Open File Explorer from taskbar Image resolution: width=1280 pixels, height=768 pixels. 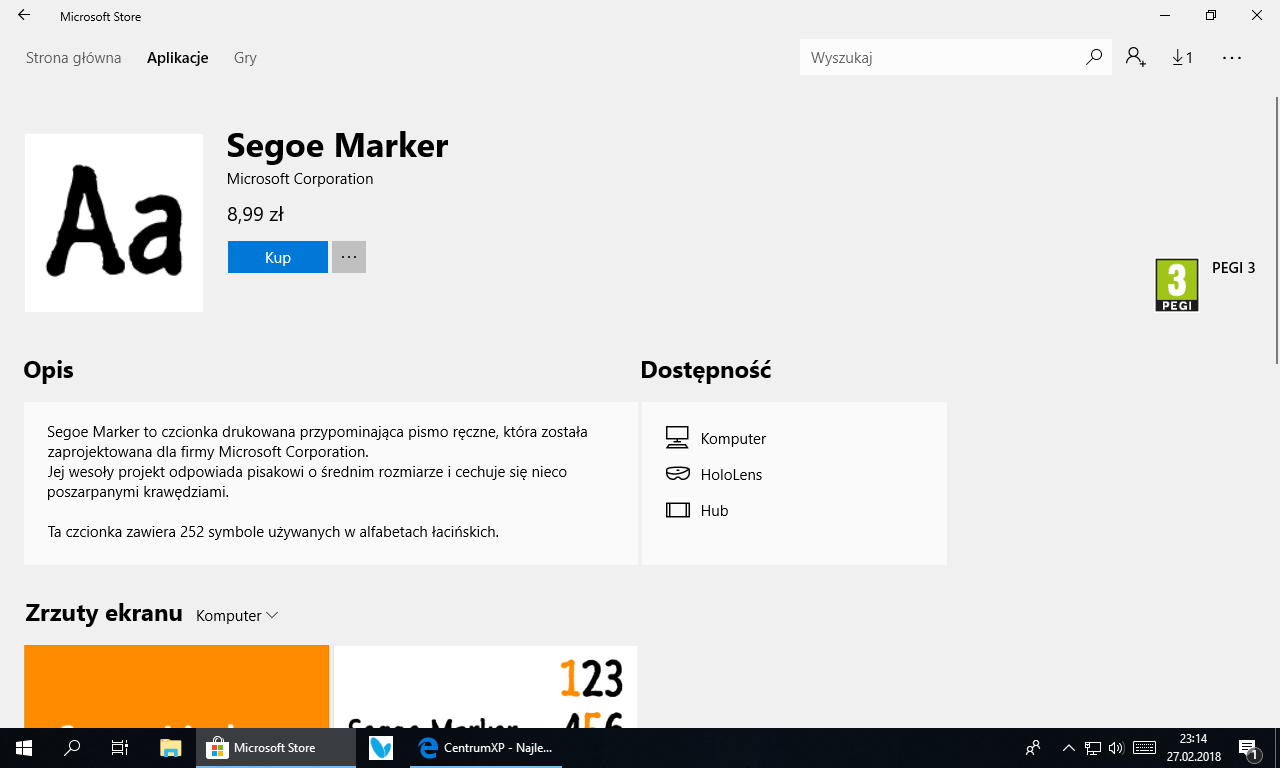(x=171, y=748)
